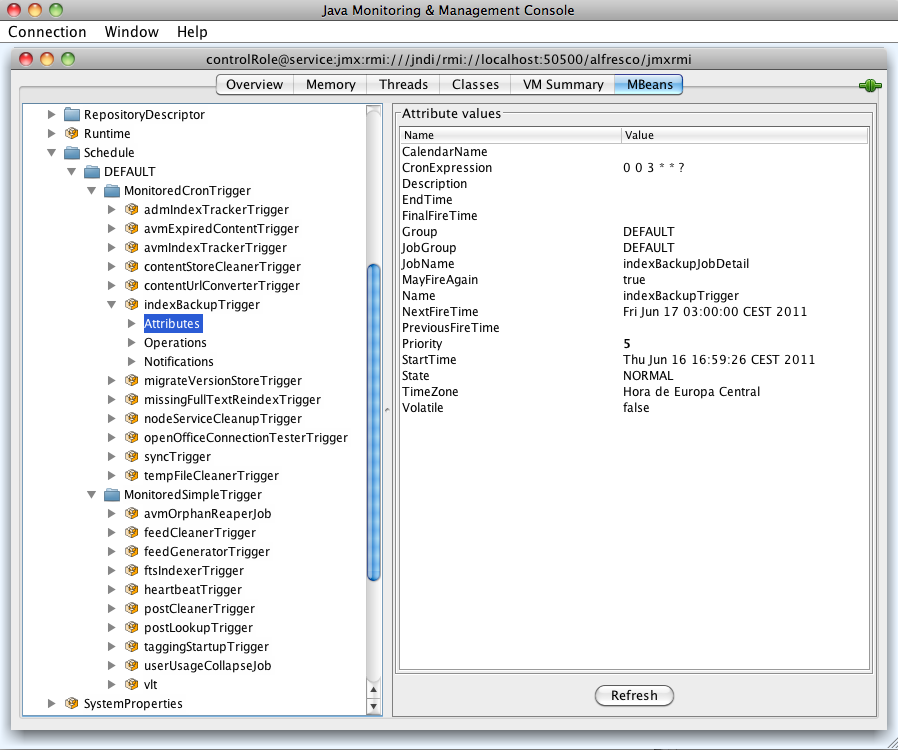Screen dimensions: 898x750
Task: Click the TimeZone value Hora de Europa Central
Action: coord(691,392)
